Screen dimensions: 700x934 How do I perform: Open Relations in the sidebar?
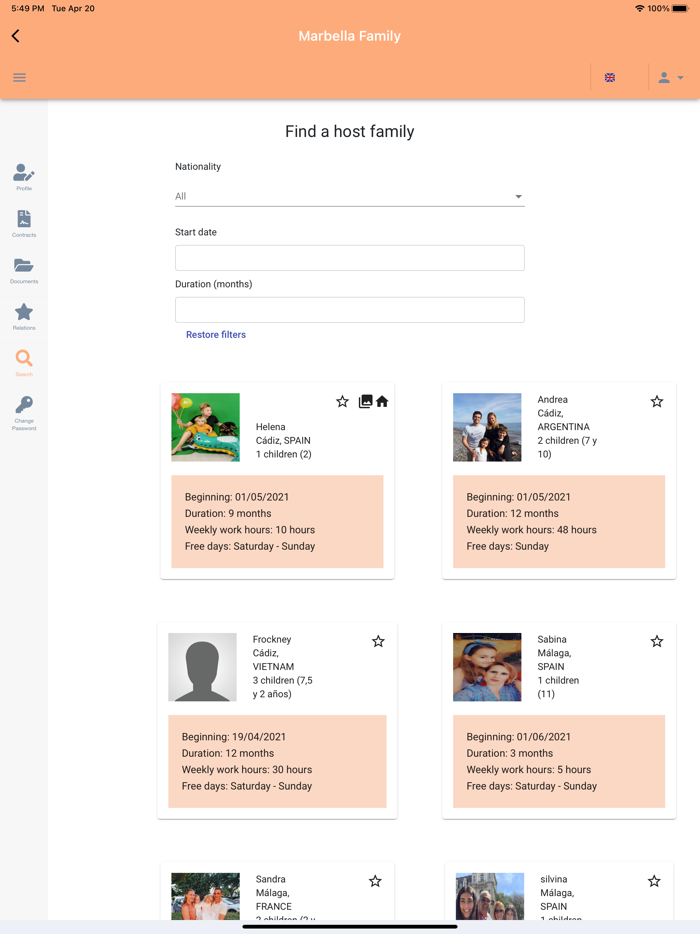pos(24,316)
